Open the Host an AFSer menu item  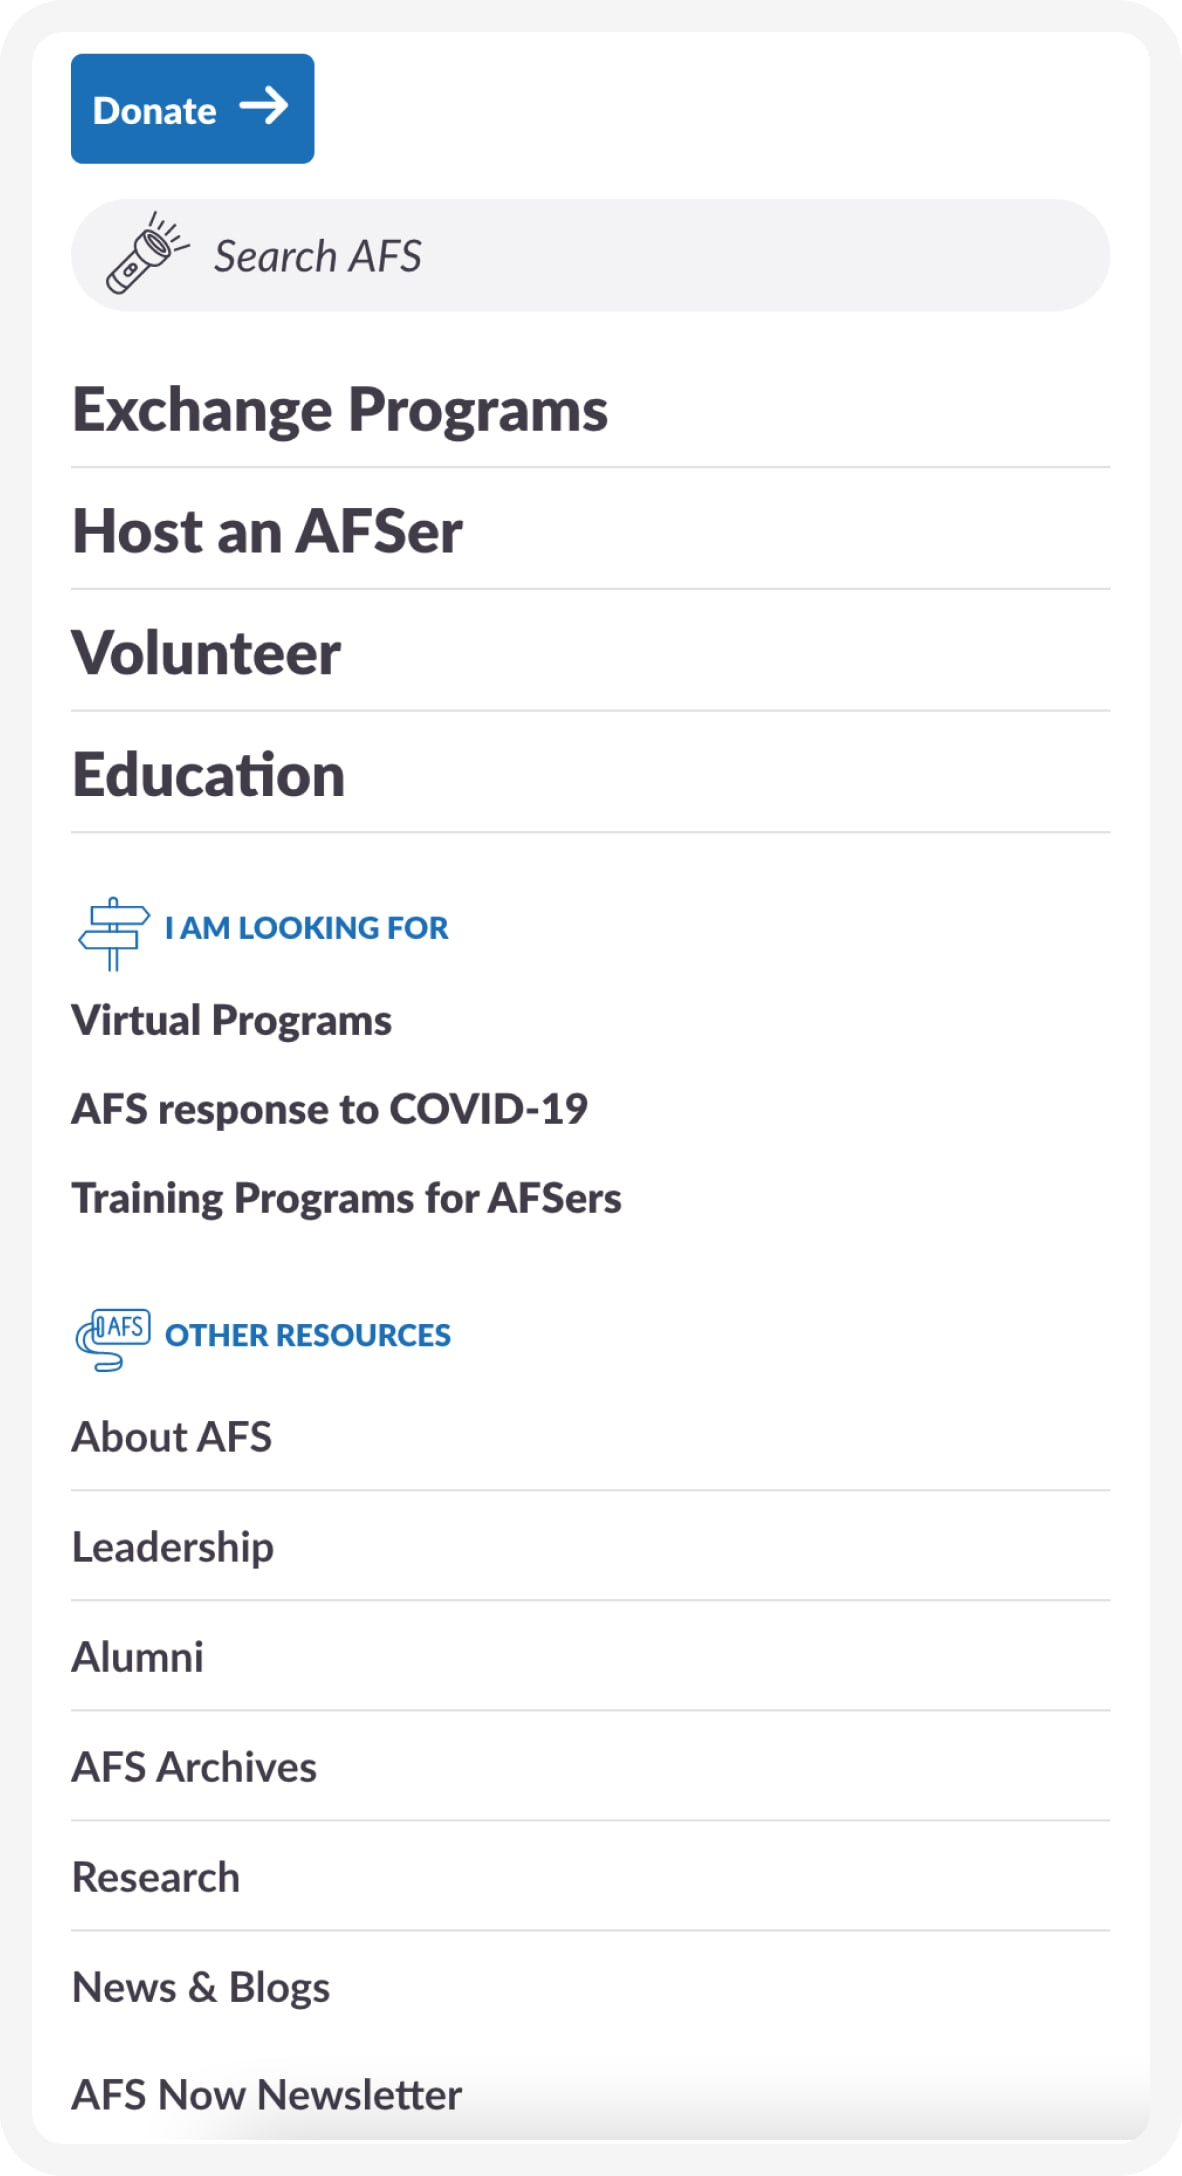click(590, 531)
